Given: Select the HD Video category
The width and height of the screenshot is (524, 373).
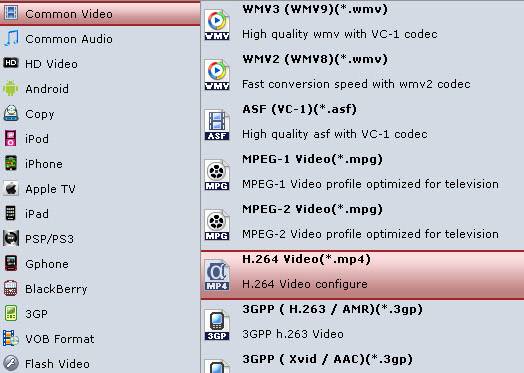Looking at the screenshot, I should coord(51,64).
